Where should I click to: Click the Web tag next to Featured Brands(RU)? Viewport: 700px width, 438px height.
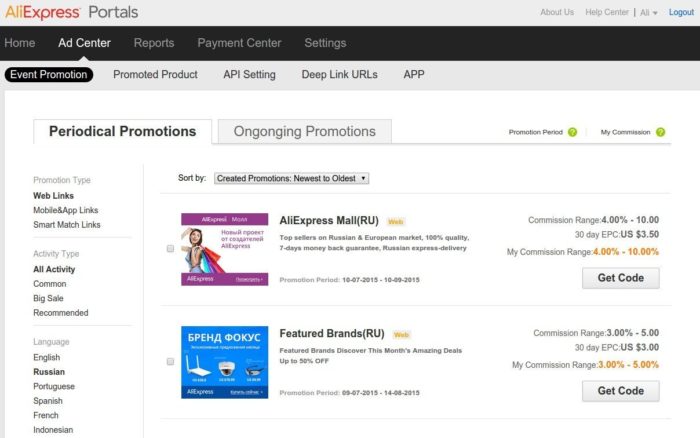[401, 334]
